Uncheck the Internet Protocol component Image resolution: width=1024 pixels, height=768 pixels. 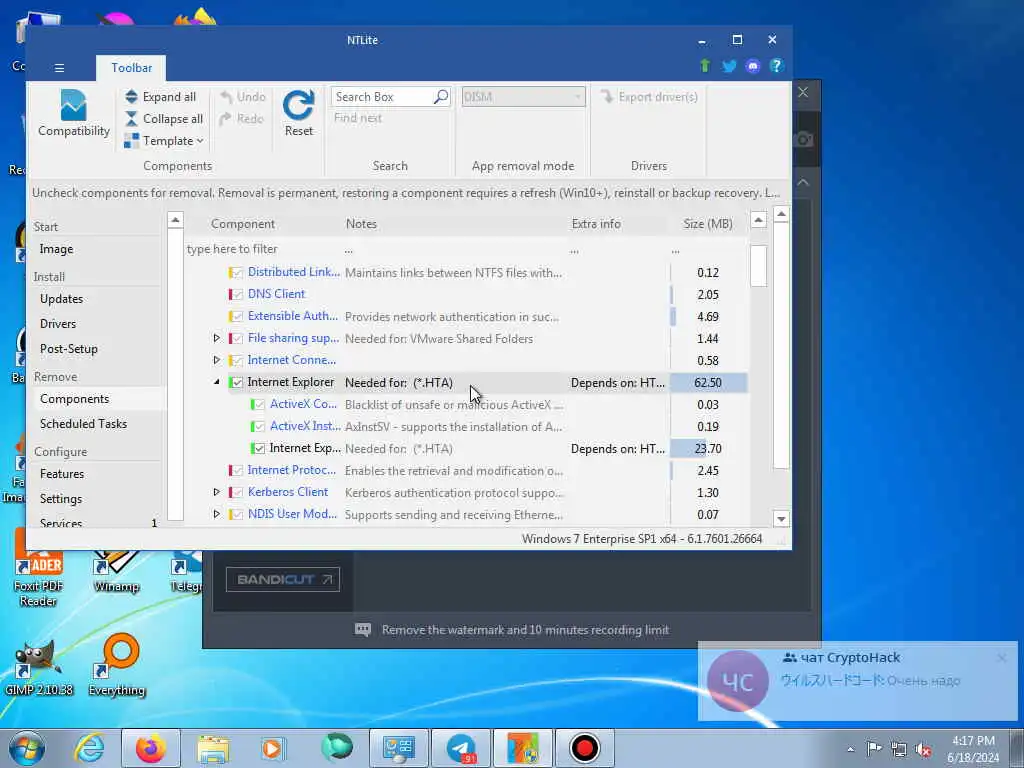[237, 471]
